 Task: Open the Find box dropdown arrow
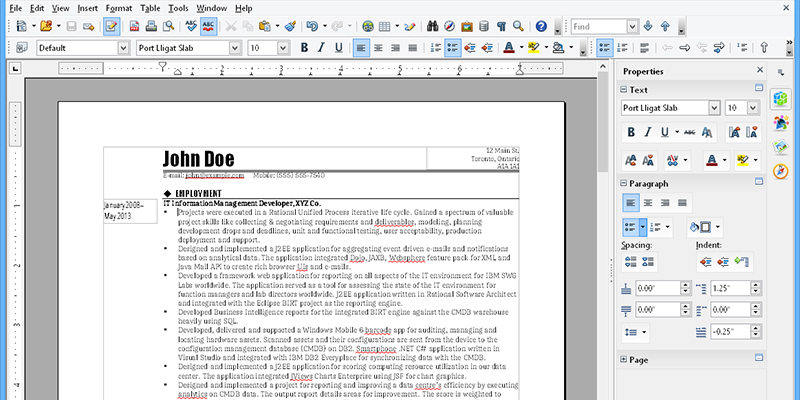pos(633,27)
